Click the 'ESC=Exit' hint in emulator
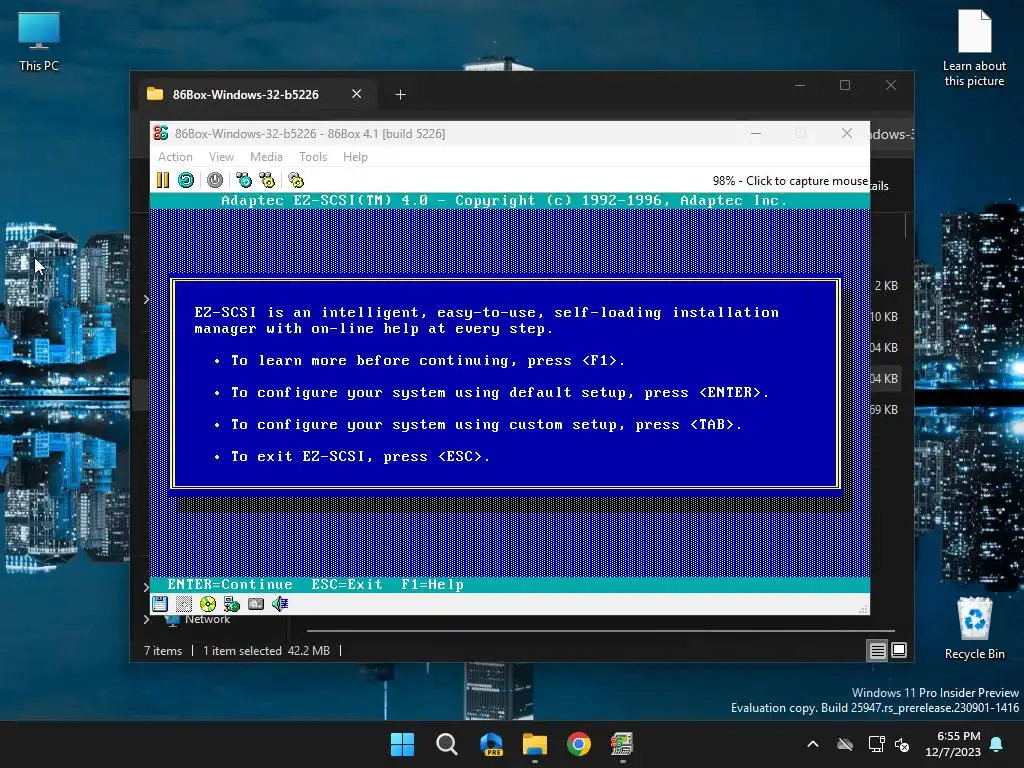The height and width of the screenshot is (768, 1024). [347, 584]
